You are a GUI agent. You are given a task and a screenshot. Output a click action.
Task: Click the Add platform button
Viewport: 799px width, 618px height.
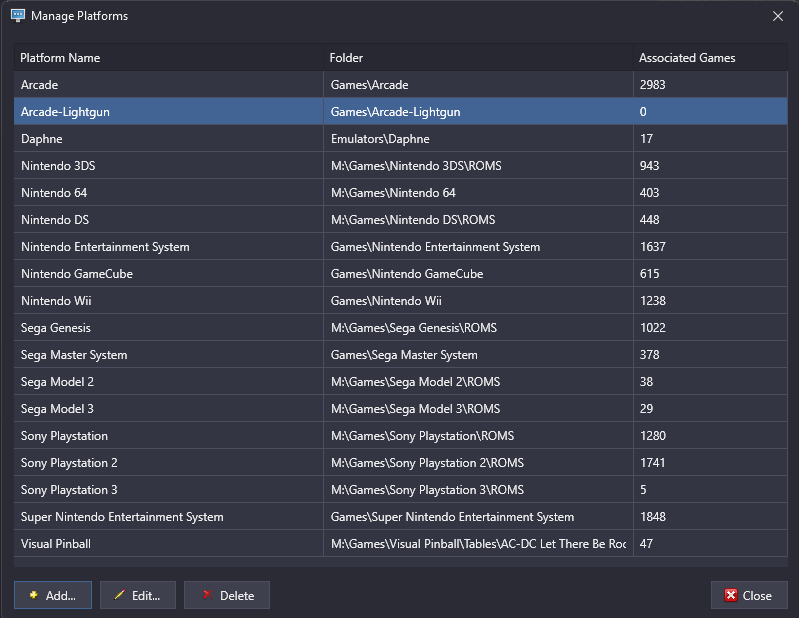click(x=53, y=595)
